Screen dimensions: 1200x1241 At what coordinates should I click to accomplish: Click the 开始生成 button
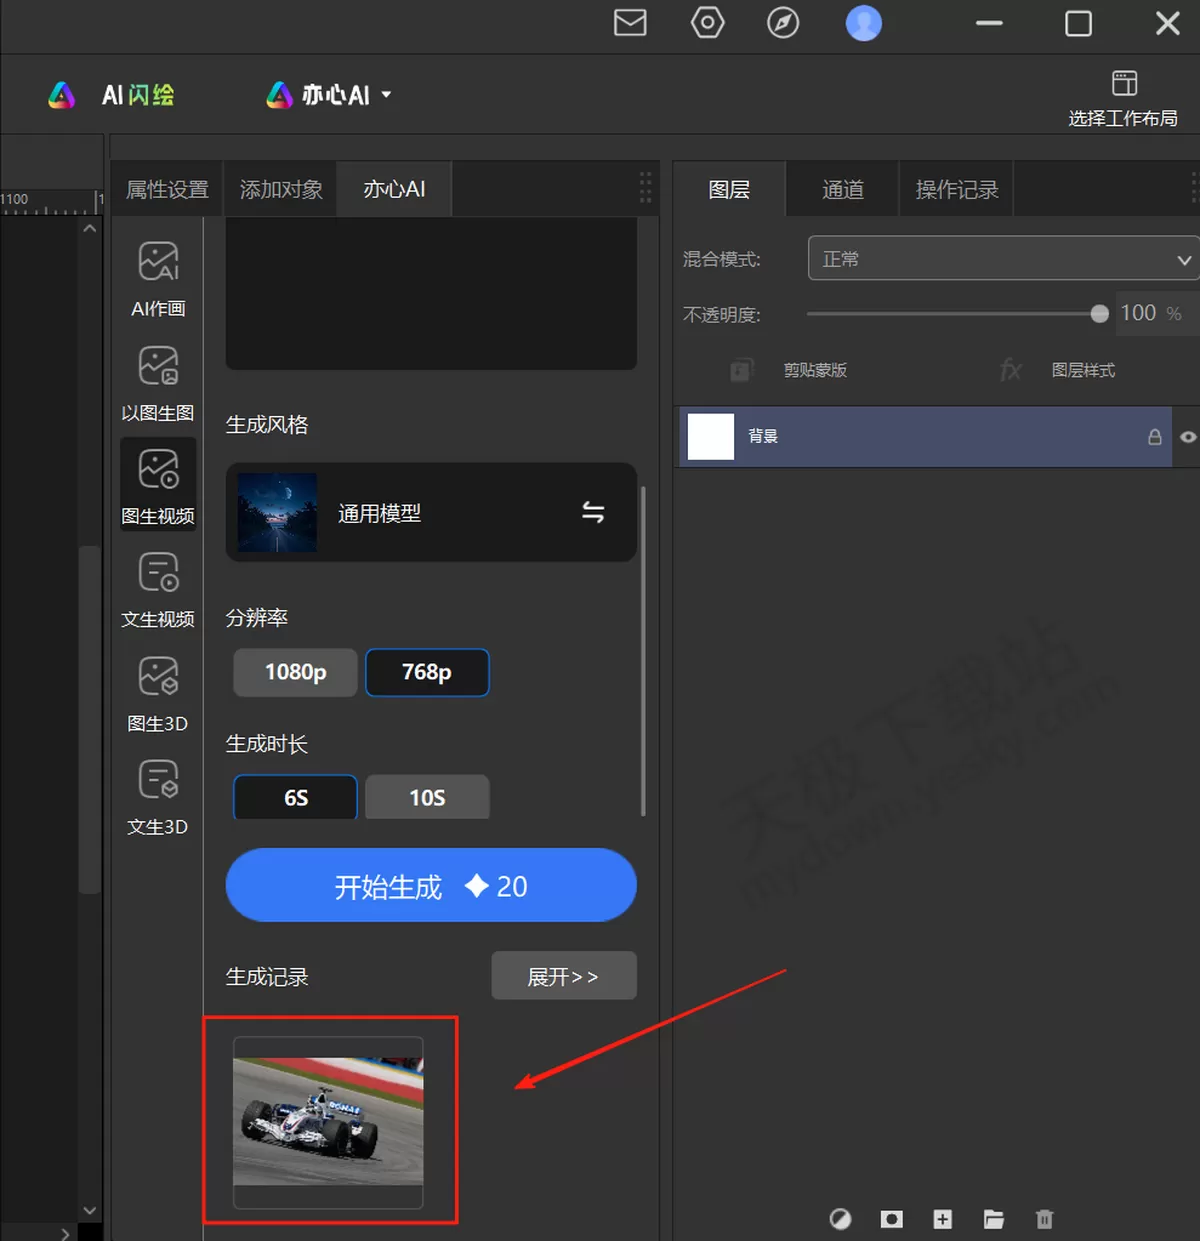coord(431,886)
